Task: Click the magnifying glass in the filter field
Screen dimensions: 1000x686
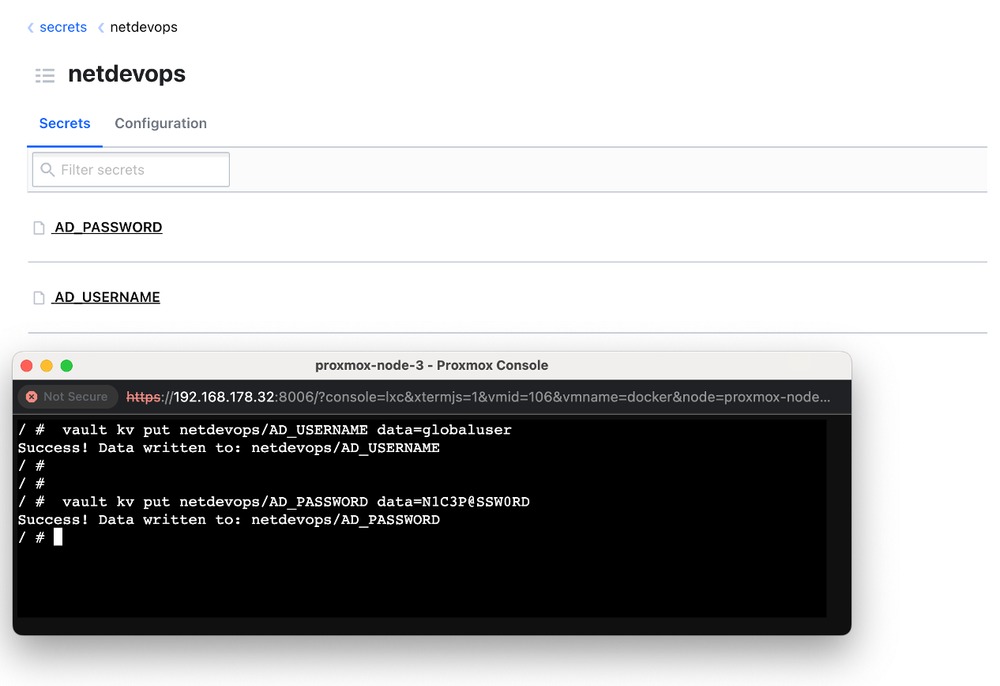Action: 48,169
